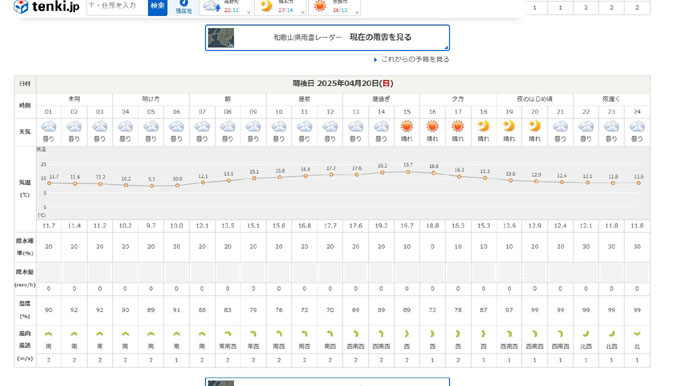Use the 現在地 current location icon
The width and height of the screenshot is (700, 386).
pos(184,6)
